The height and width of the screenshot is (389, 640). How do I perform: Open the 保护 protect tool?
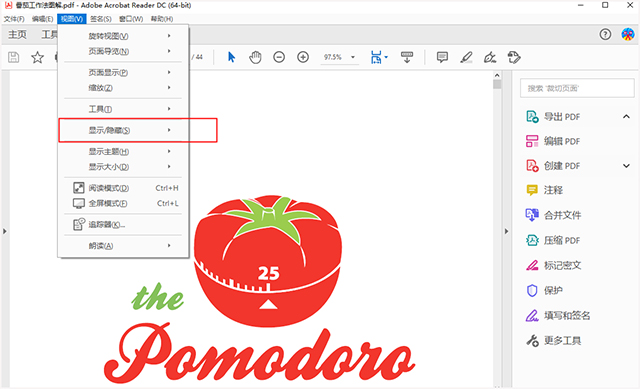point(544,291)
